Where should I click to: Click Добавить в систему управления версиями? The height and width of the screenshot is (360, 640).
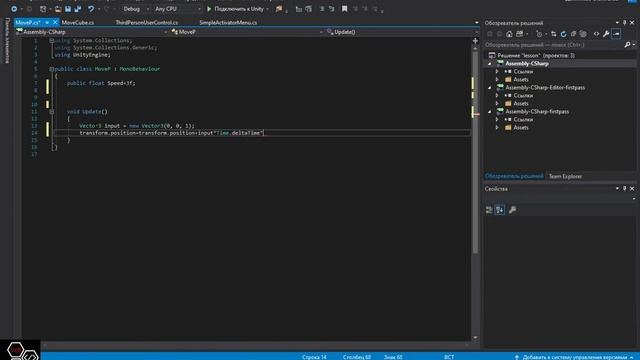coord(574,357)
